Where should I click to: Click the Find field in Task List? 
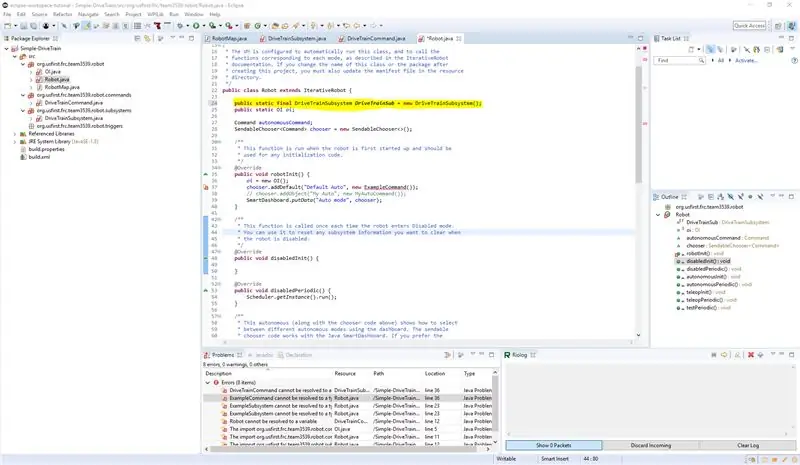tap(678, 60)
